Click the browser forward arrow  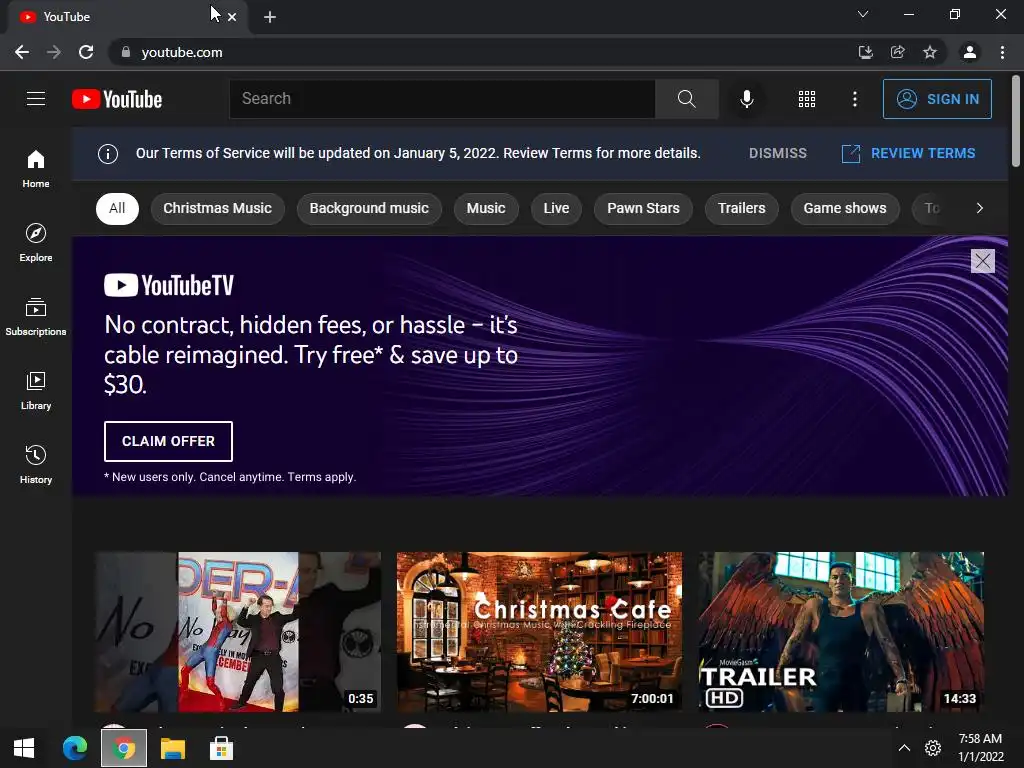[54, 52]
